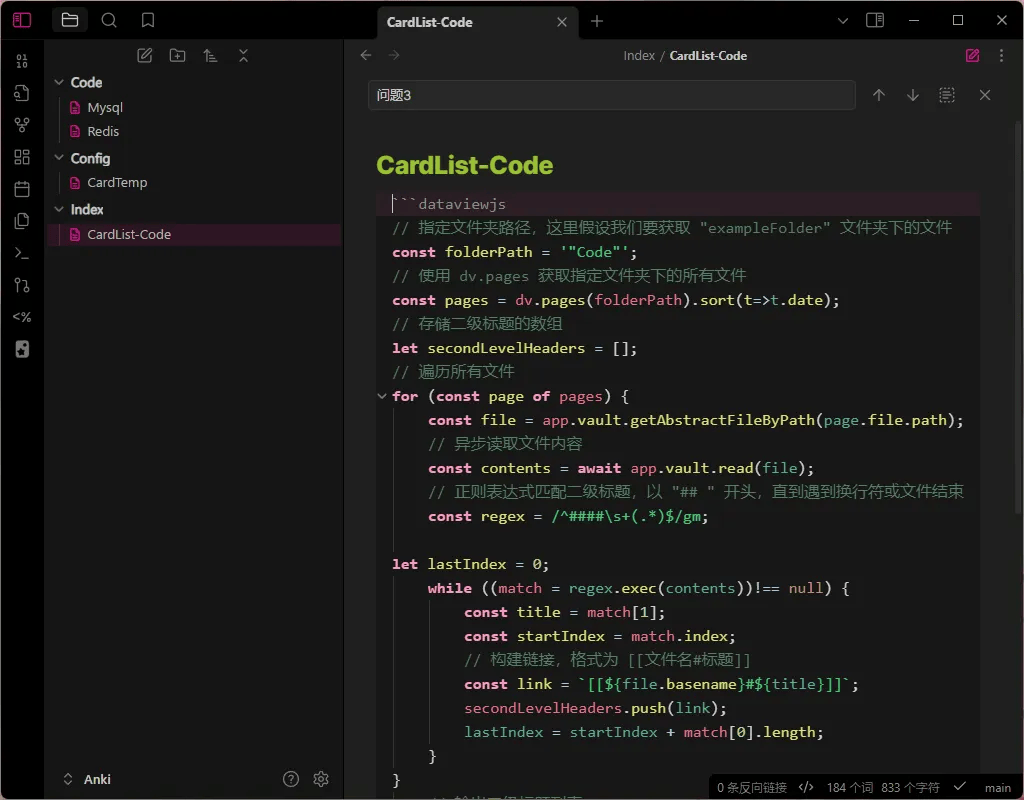Jump to next search match arrow

coord(913,95)
